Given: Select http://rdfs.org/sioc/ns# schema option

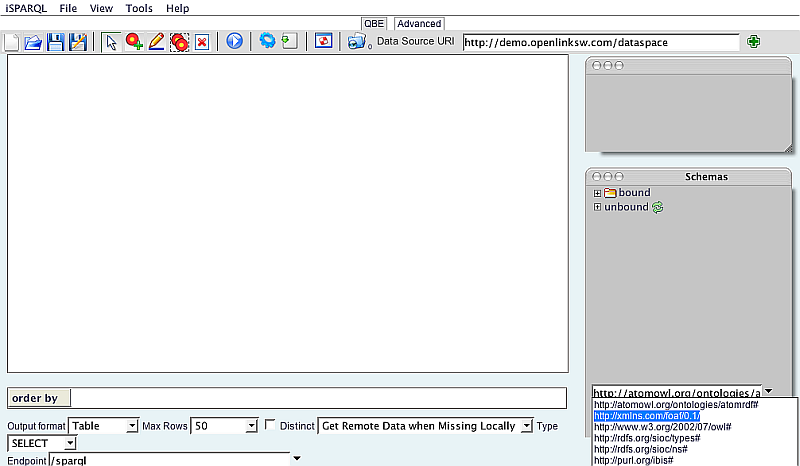Looking at the screenshot, I should click(x=641, y=449).
